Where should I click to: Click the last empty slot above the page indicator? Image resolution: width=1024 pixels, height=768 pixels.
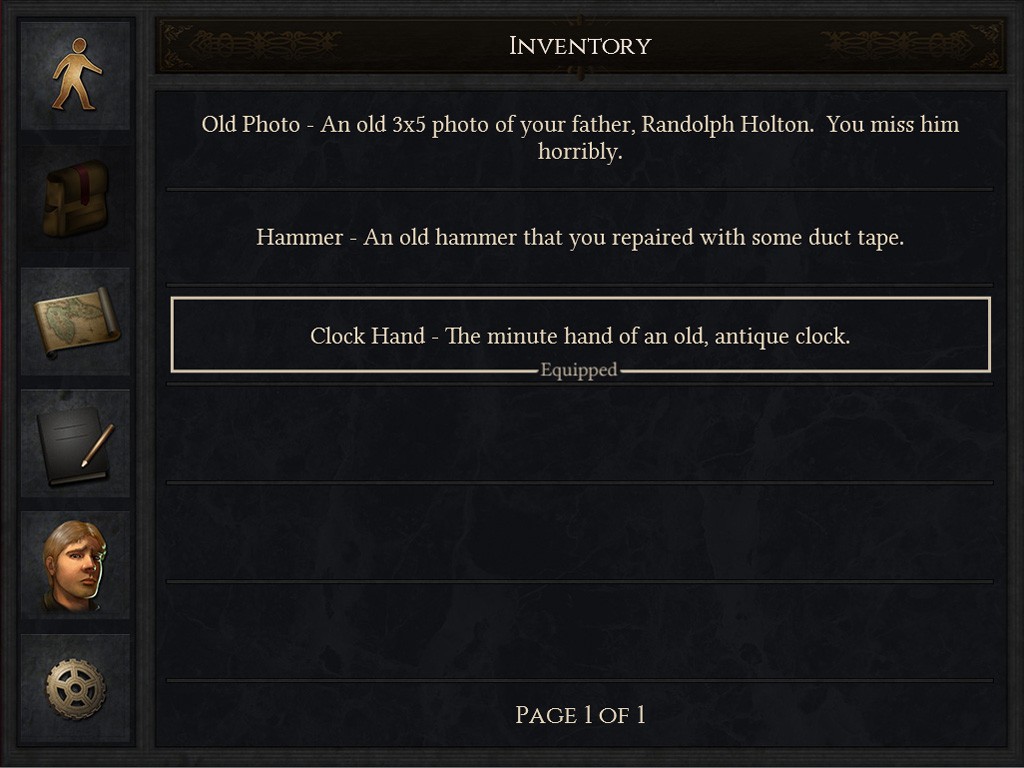point(580,630)
